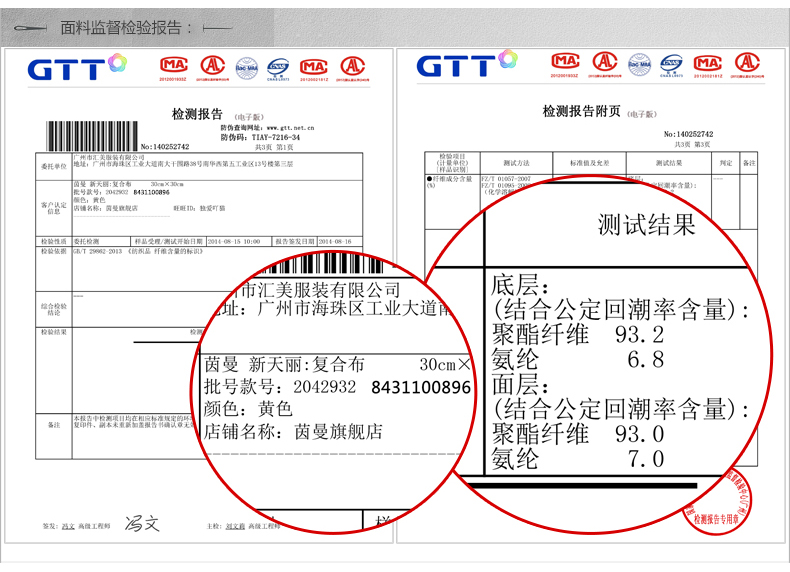This screenshot has width=790, height=572.
Task: Click No:140252742 beside the barcode
Action: click(x=165, y=147)
